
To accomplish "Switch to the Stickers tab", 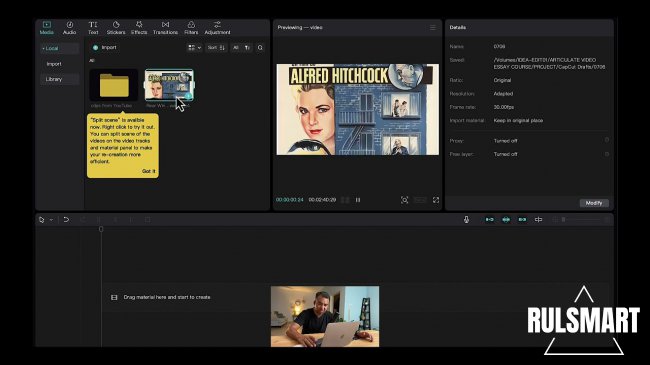I will tap(116, 28).
